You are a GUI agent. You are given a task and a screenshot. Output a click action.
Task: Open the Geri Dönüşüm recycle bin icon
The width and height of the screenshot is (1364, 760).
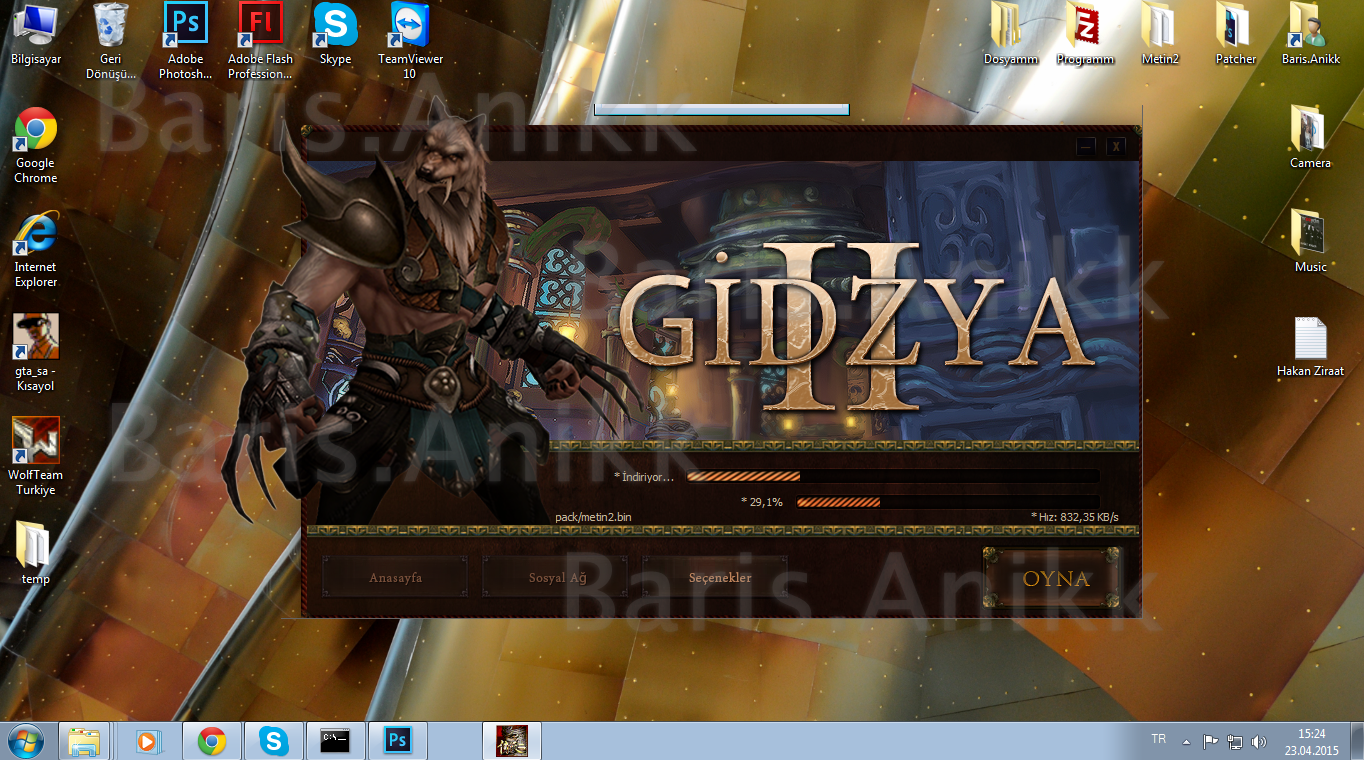point(110,41)
